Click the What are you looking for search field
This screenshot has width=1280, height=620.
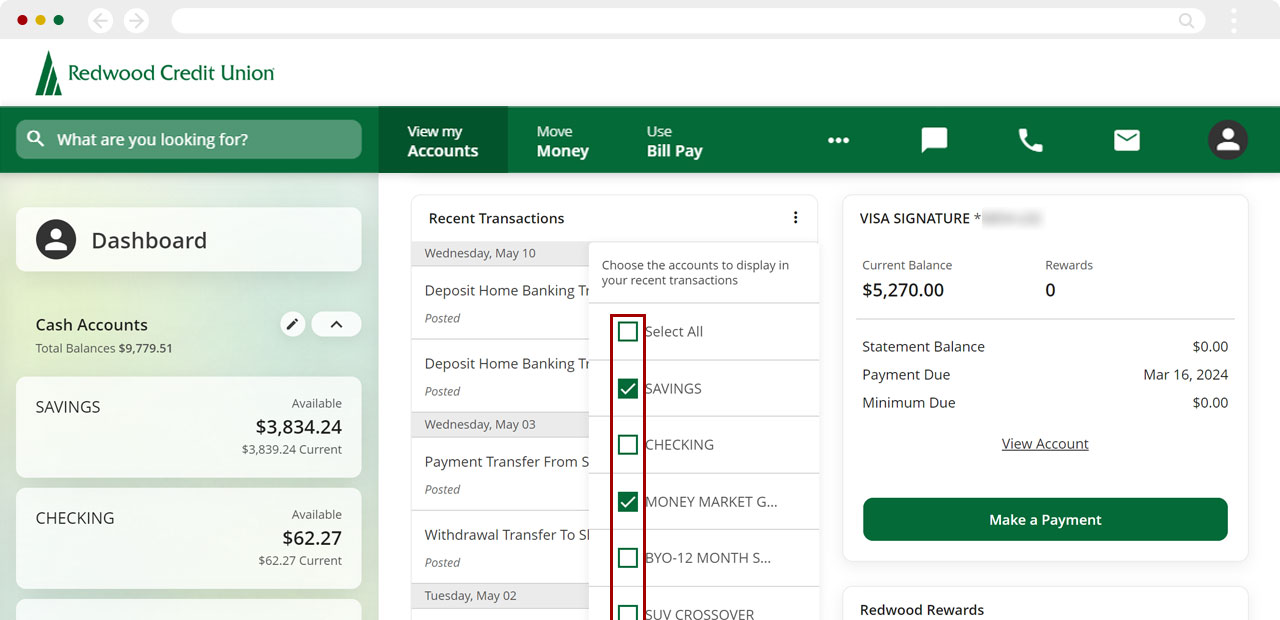tap(189, 139)
